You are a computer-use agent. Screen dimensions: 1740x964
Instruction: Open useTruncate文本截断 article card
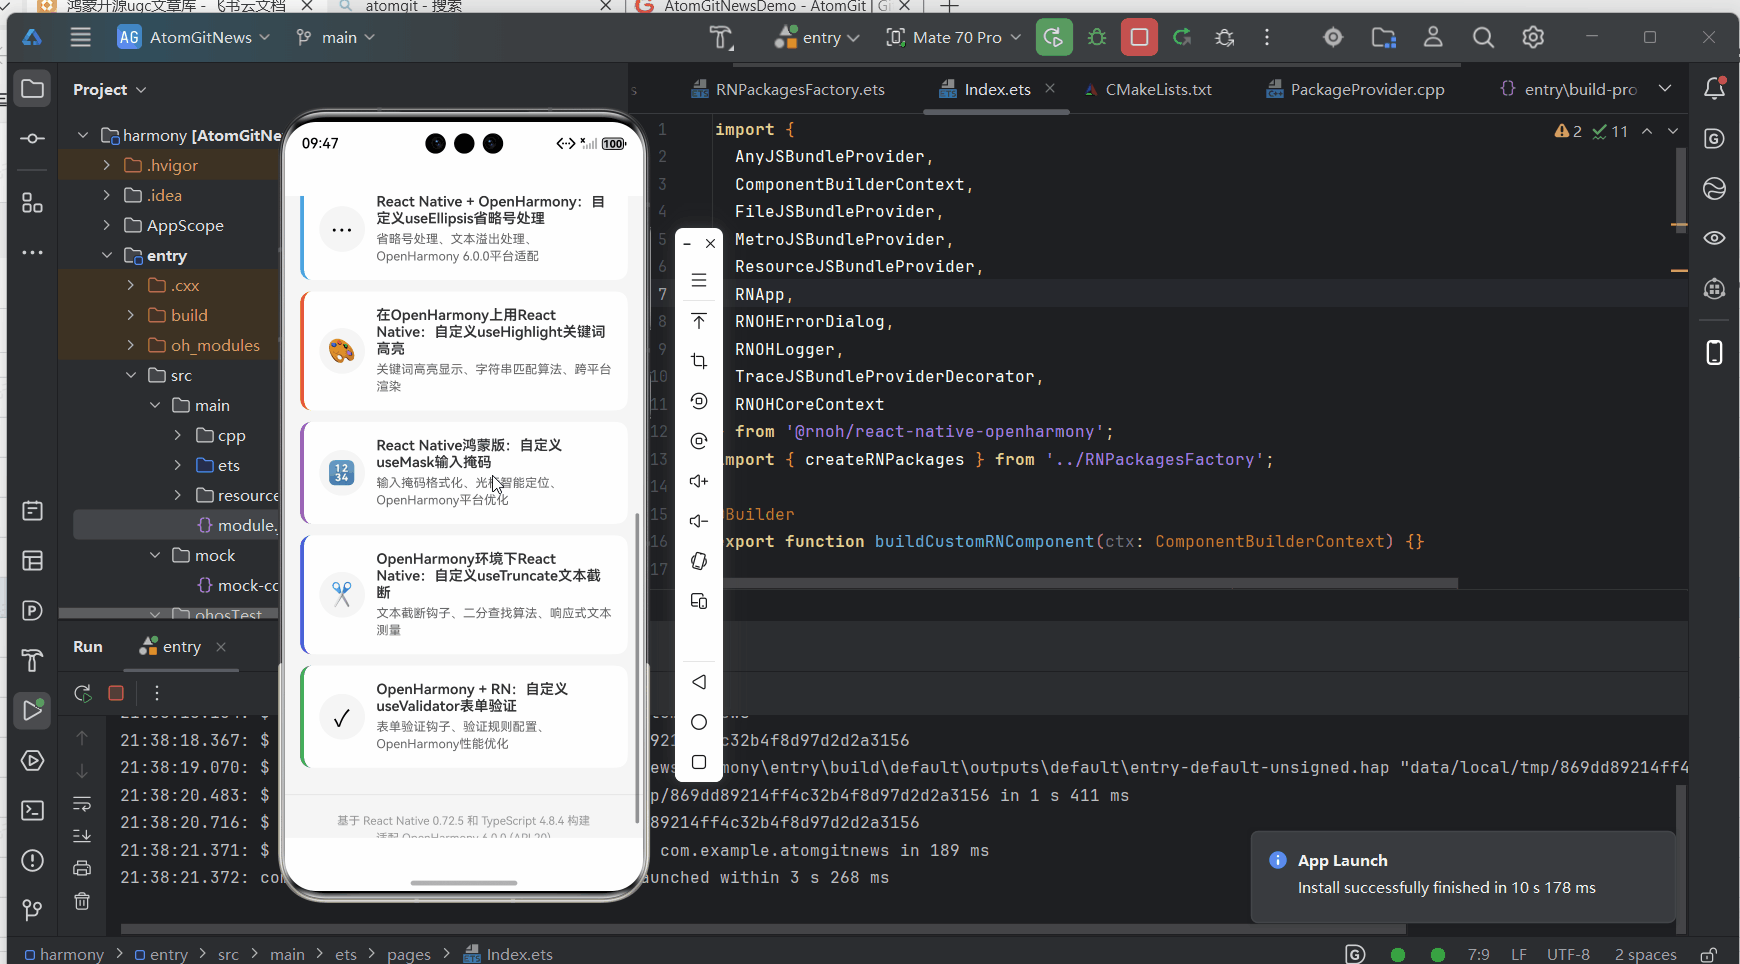464,594
